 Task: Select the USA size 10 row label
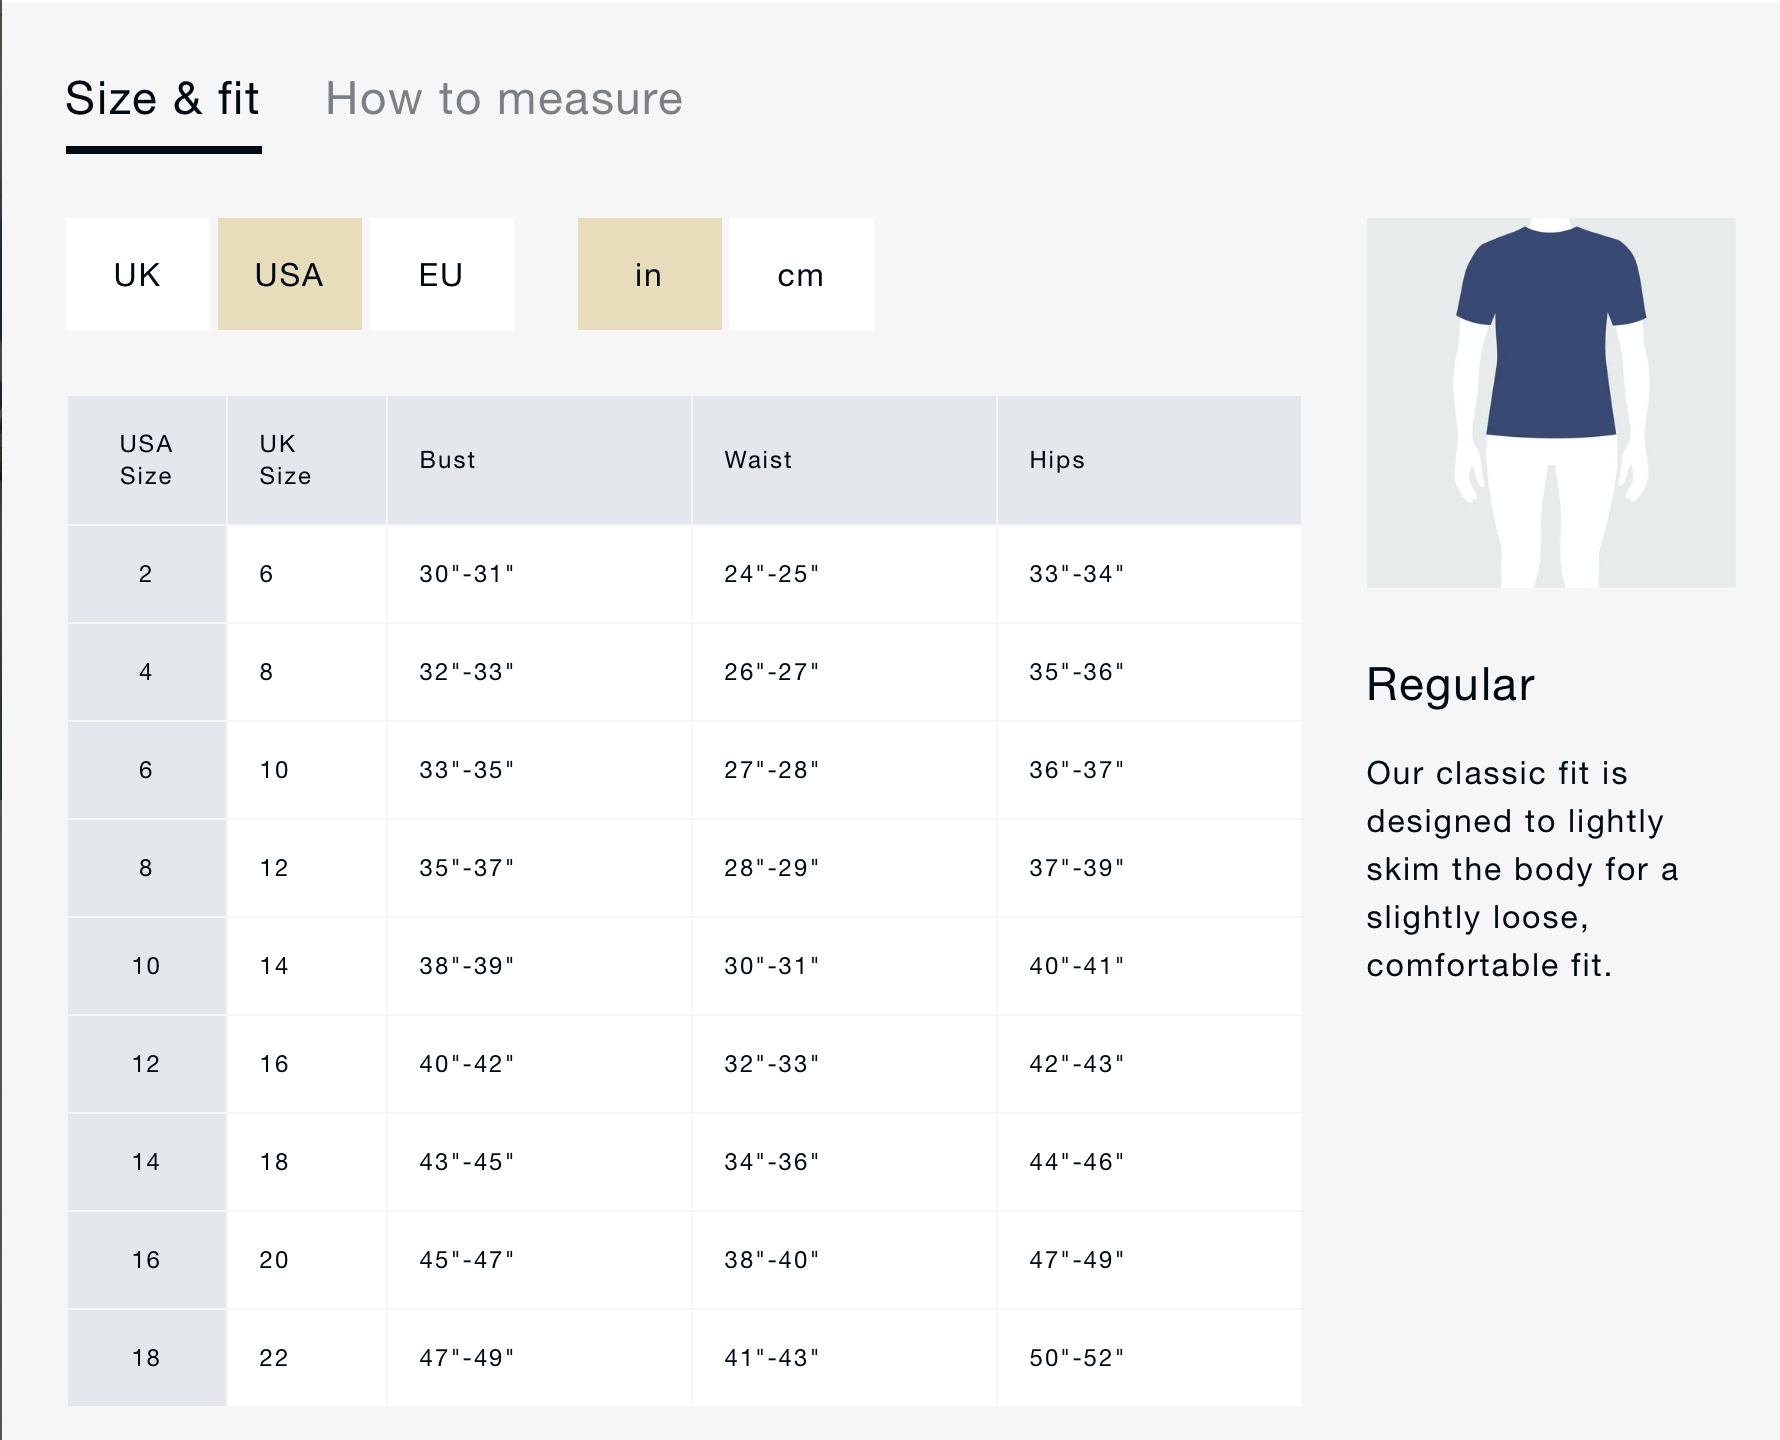146,966
